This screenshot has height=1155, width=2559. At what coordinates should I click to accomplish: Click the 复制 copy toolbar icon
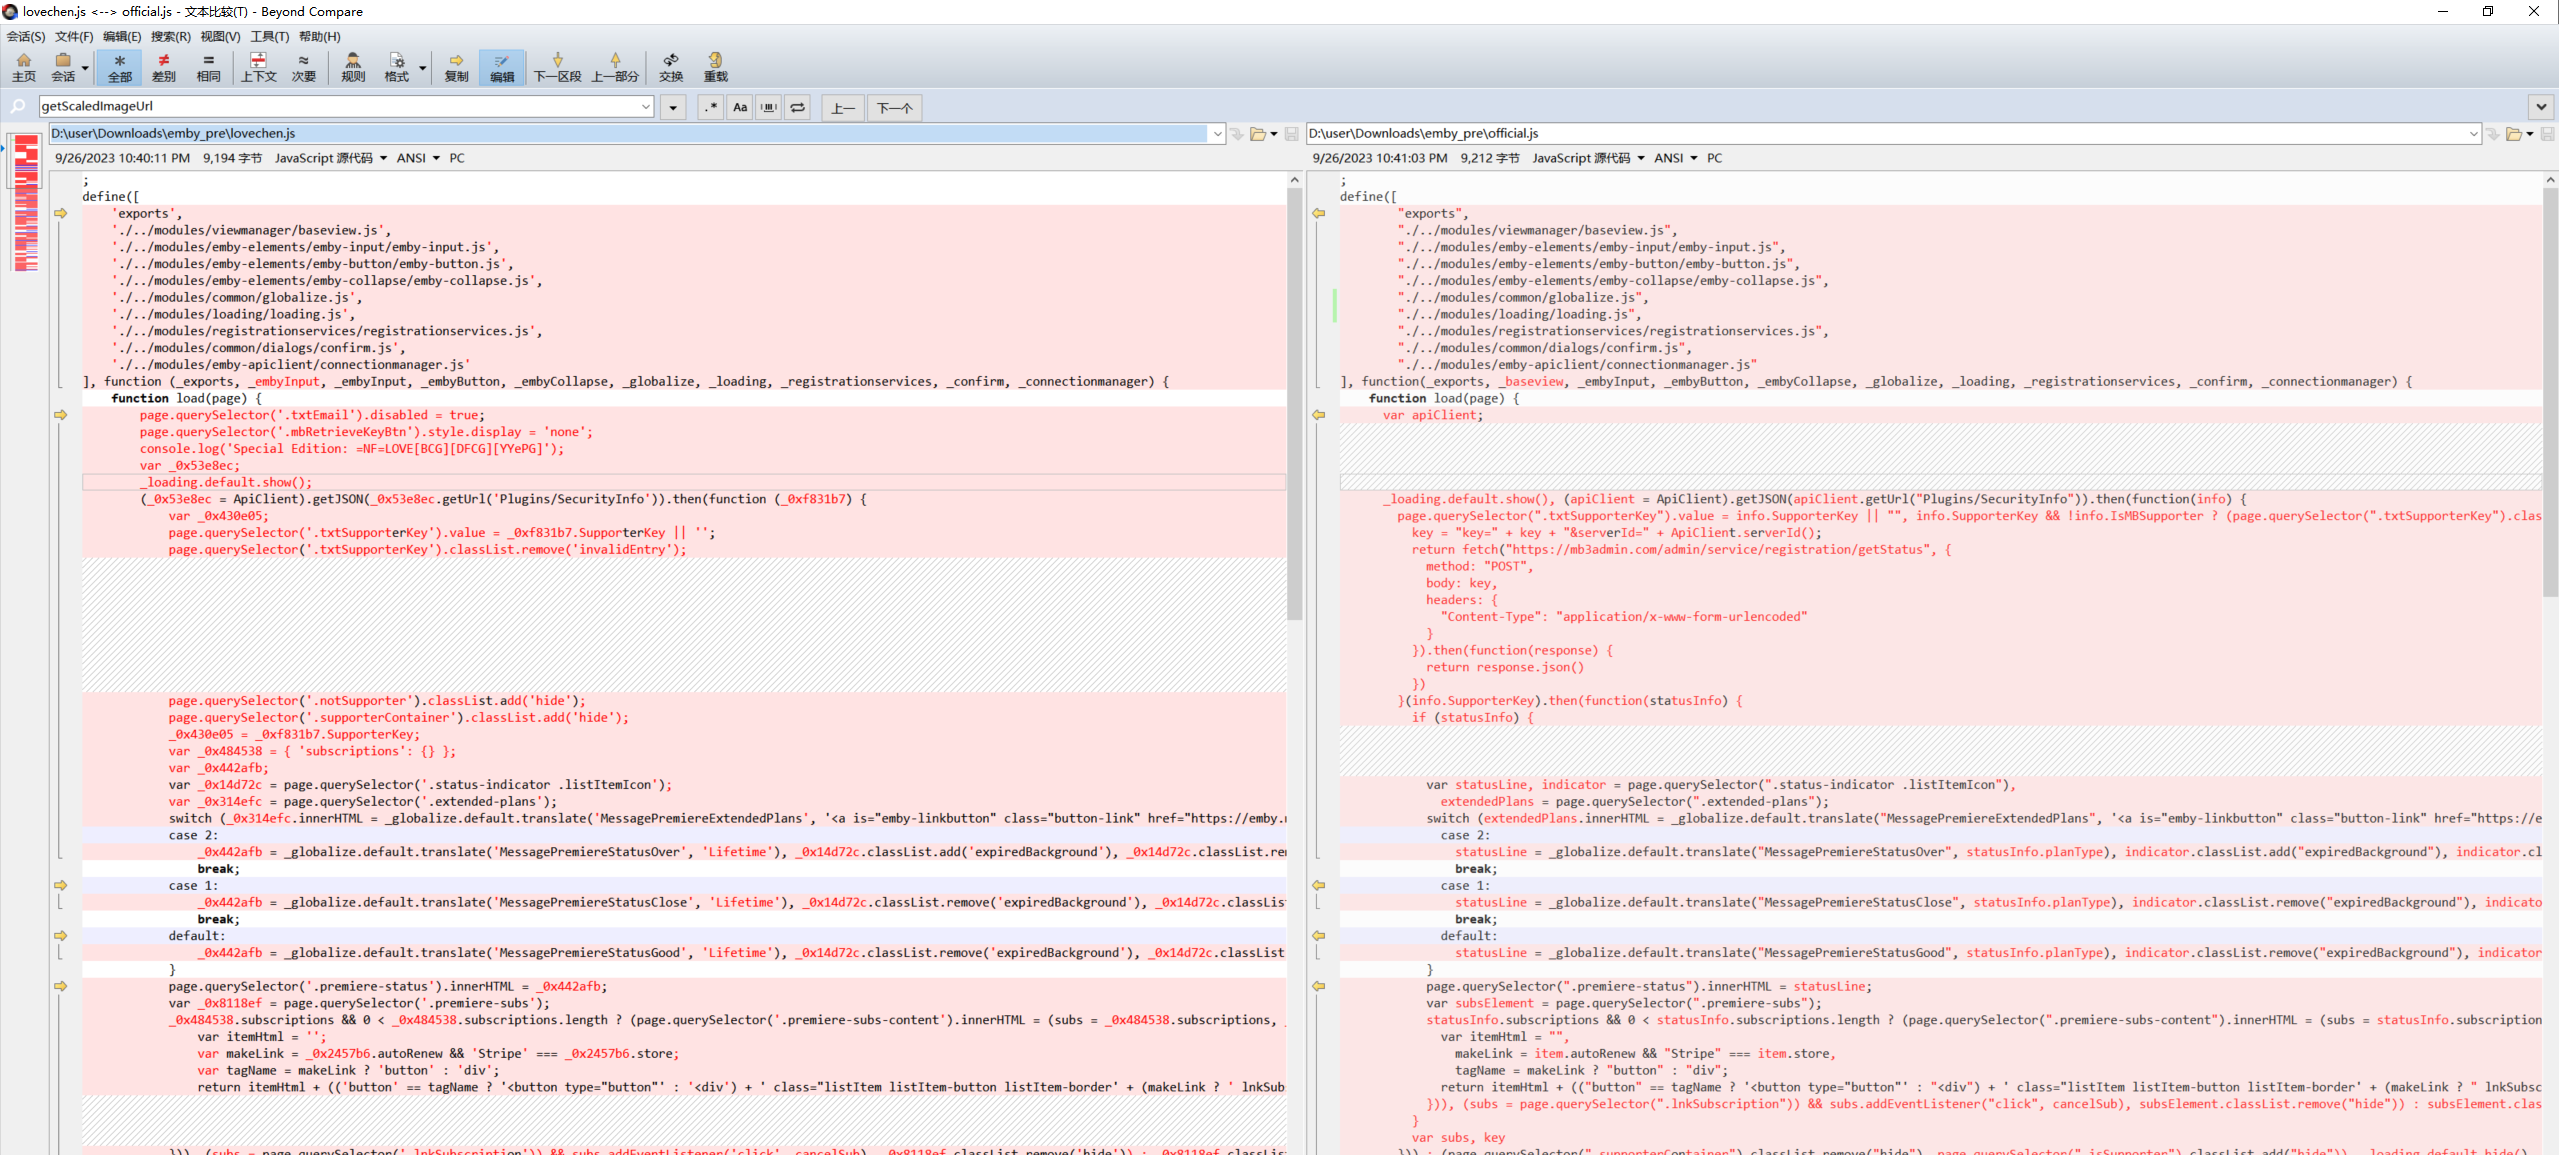click(x=456, y=67)
